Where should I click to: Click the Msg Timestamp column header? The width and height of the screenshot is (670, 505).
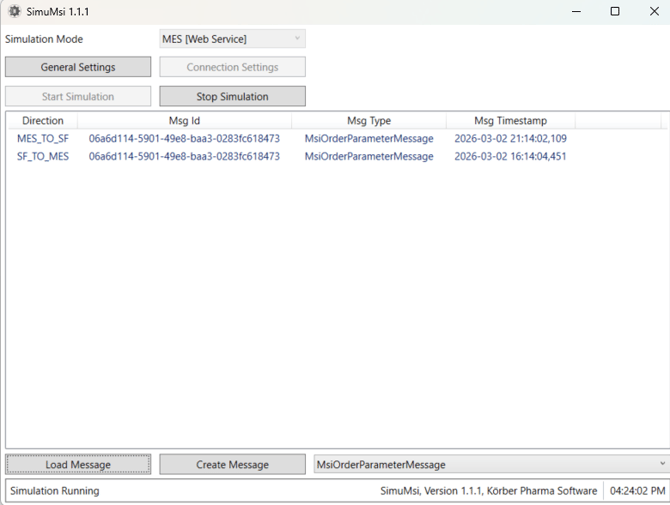tap(510, 121)
